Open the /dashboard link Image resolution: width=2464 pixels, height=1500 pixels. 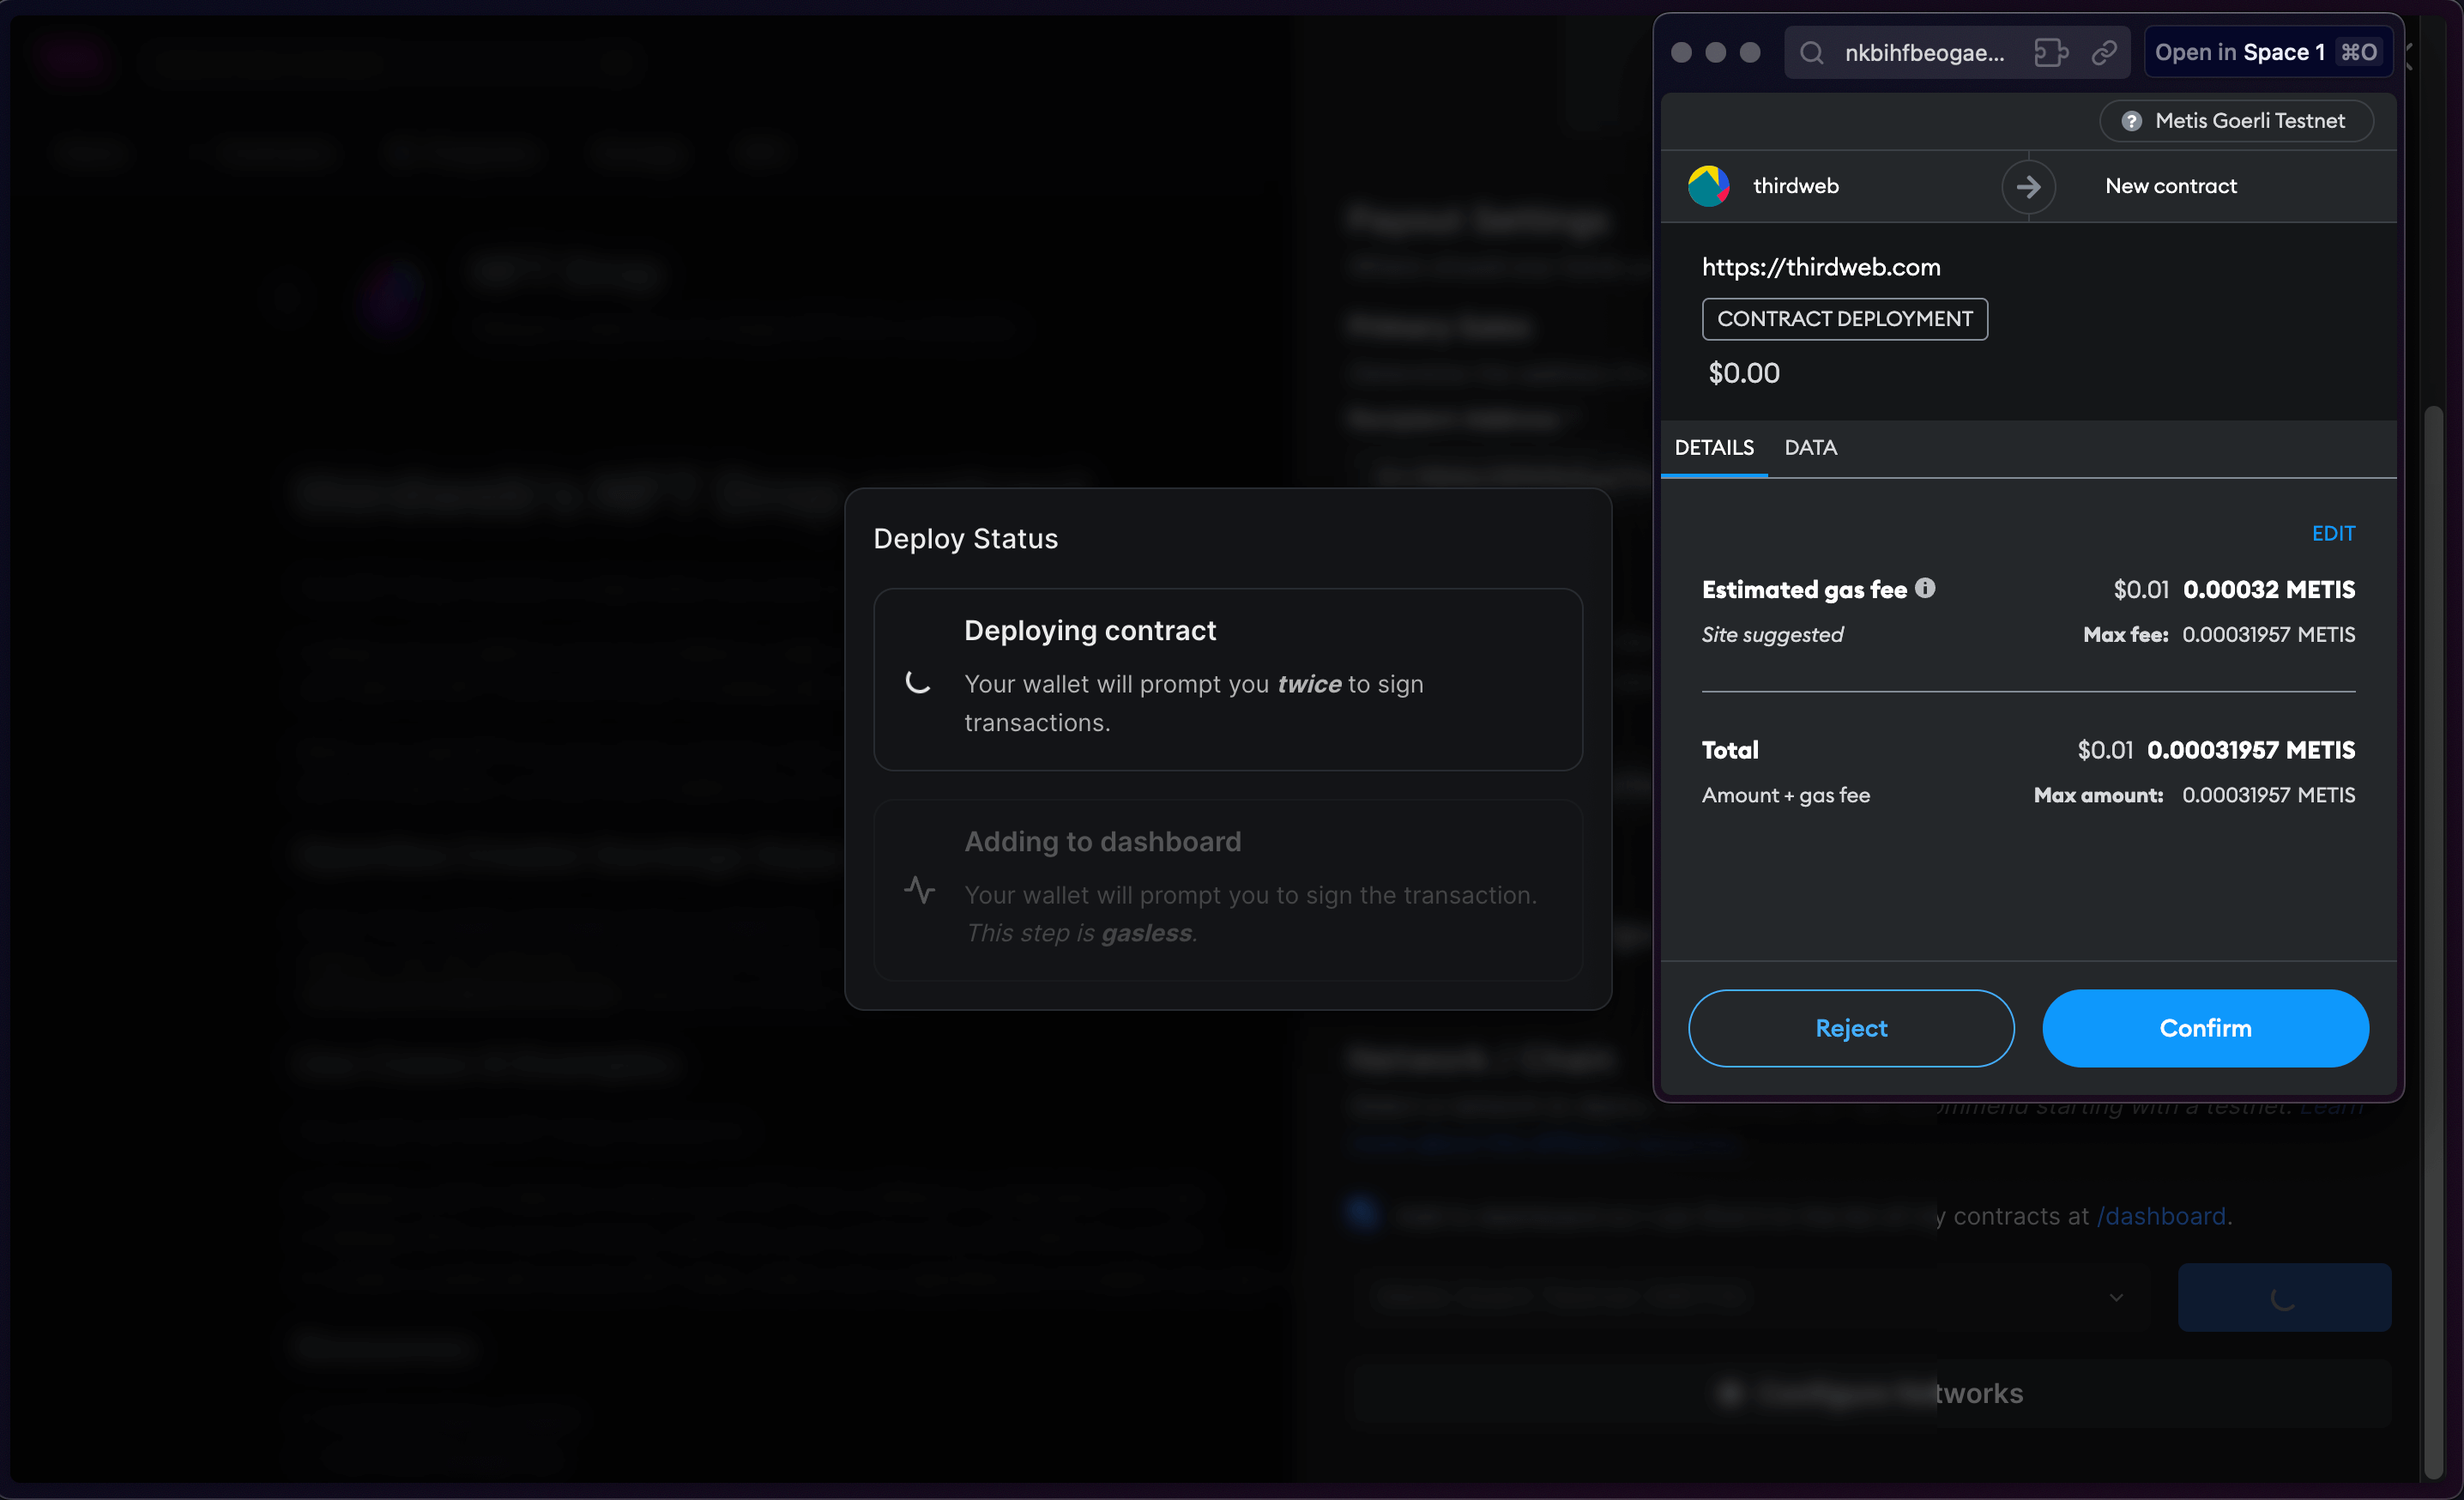(2162, 1215)
